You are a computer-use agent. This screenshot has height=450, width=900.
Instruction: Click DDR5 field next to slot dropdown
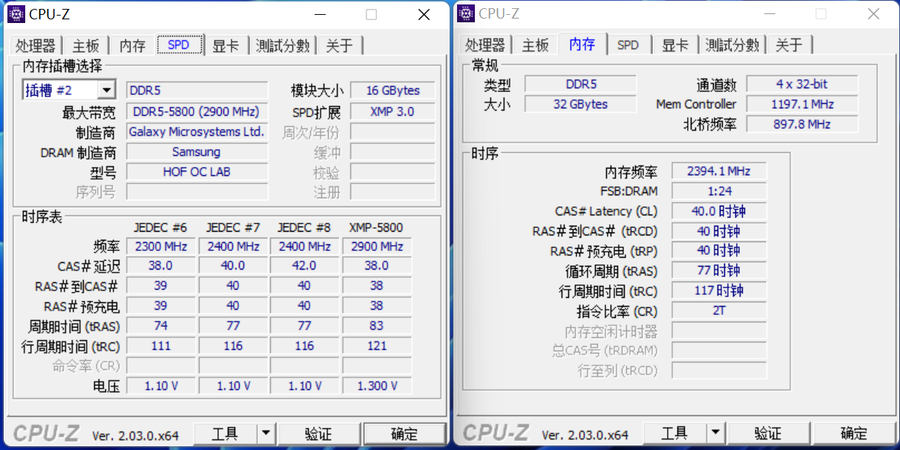pos(197,91)
